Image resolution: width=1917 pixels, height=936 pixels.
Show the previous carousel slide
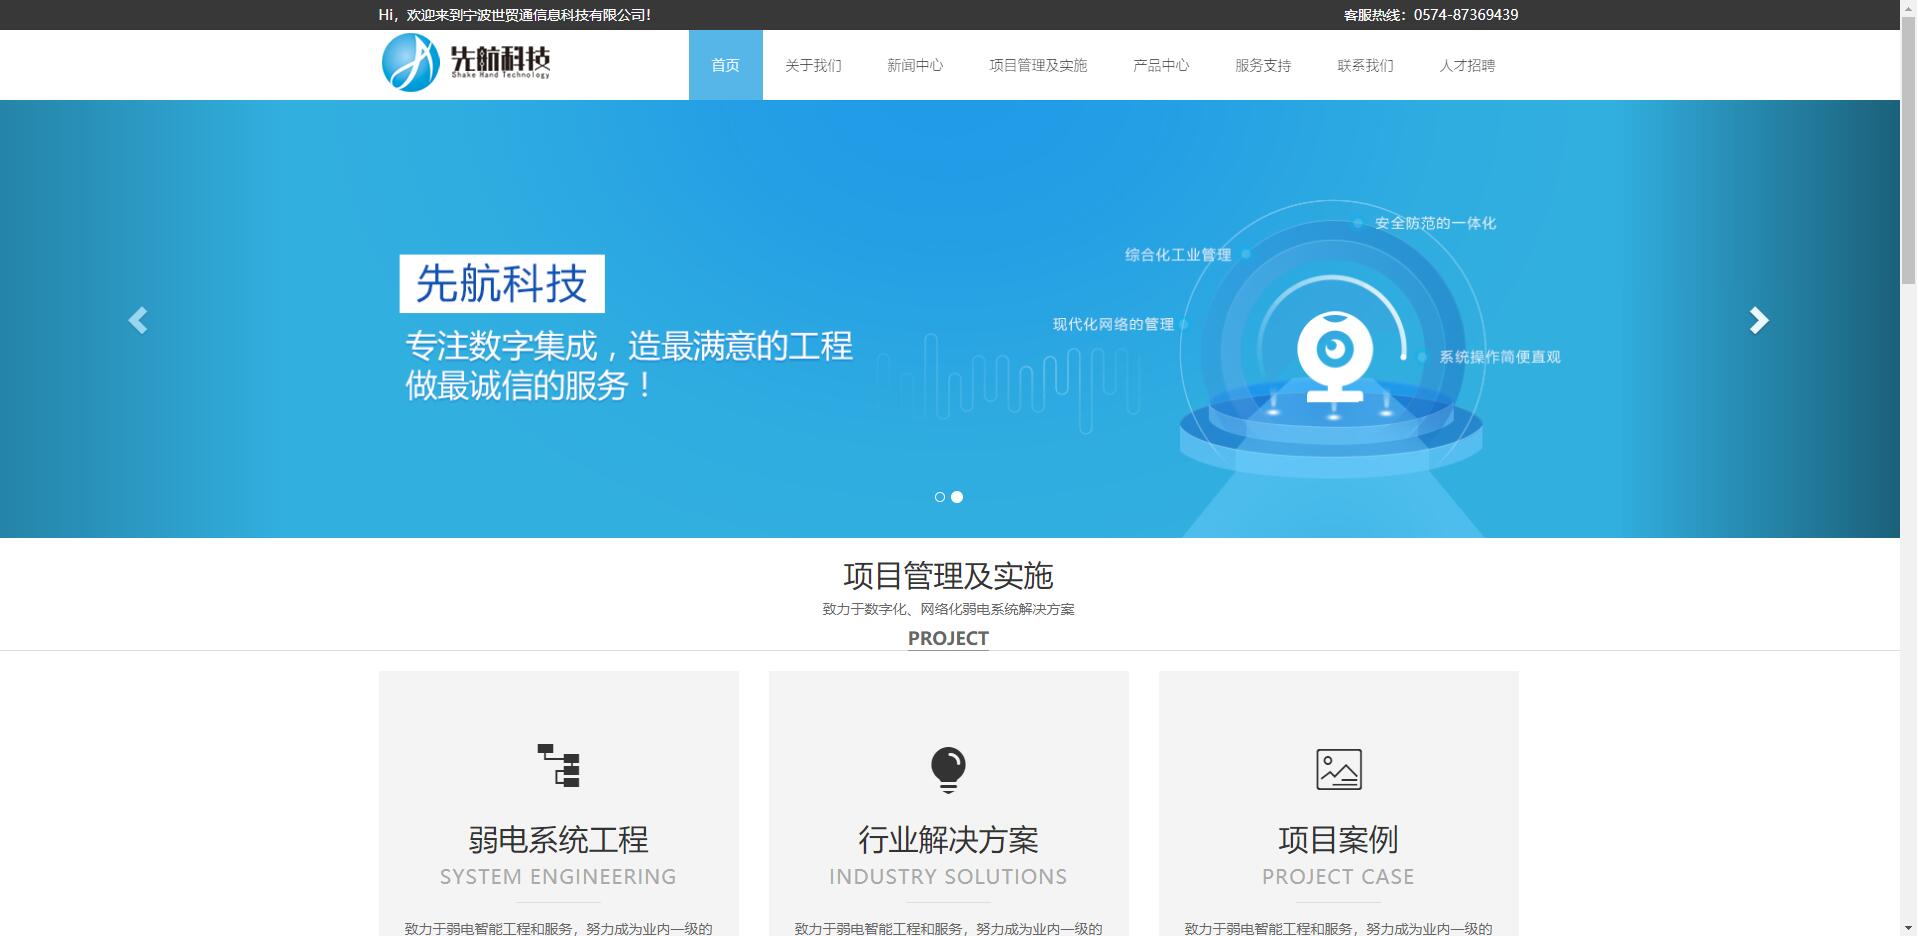pyautogui.click(x=138, y=320)
